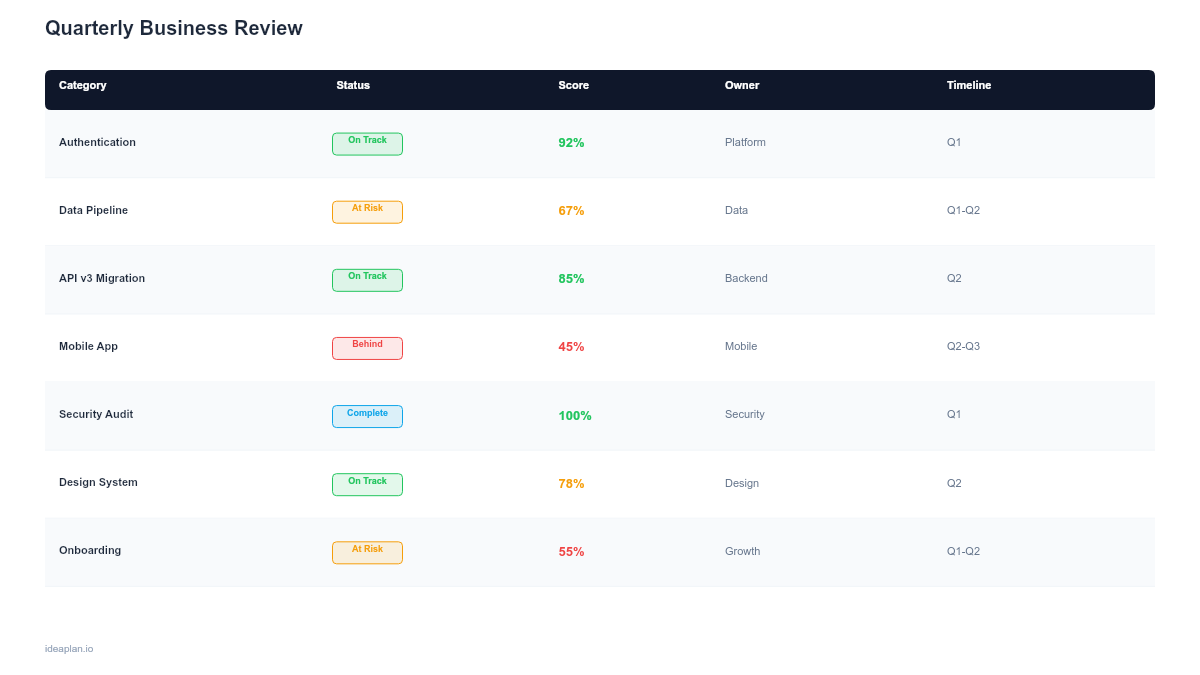Click the "On Track" badge for Design System
This screenshot has width=1200, height=675.
click(x=367, y=484)
